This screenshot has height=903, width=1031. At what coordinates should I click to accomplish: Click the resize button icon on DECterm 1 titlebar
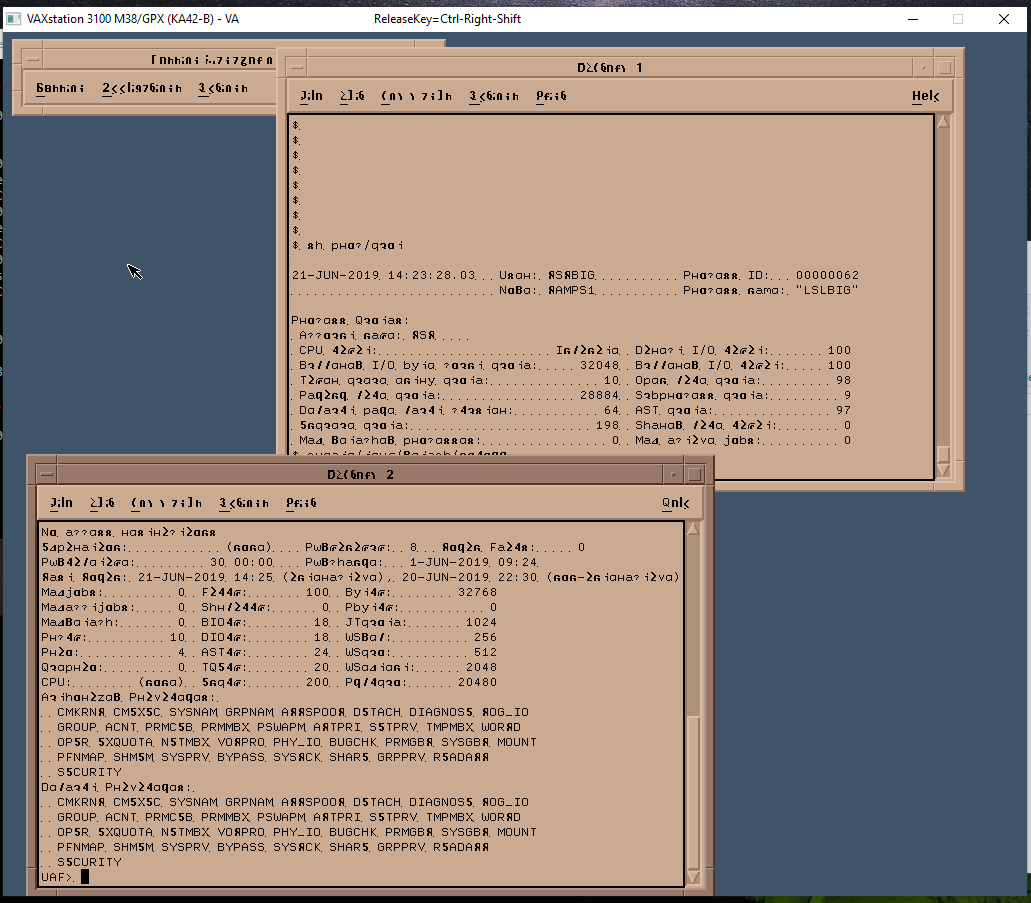(944, 66)
